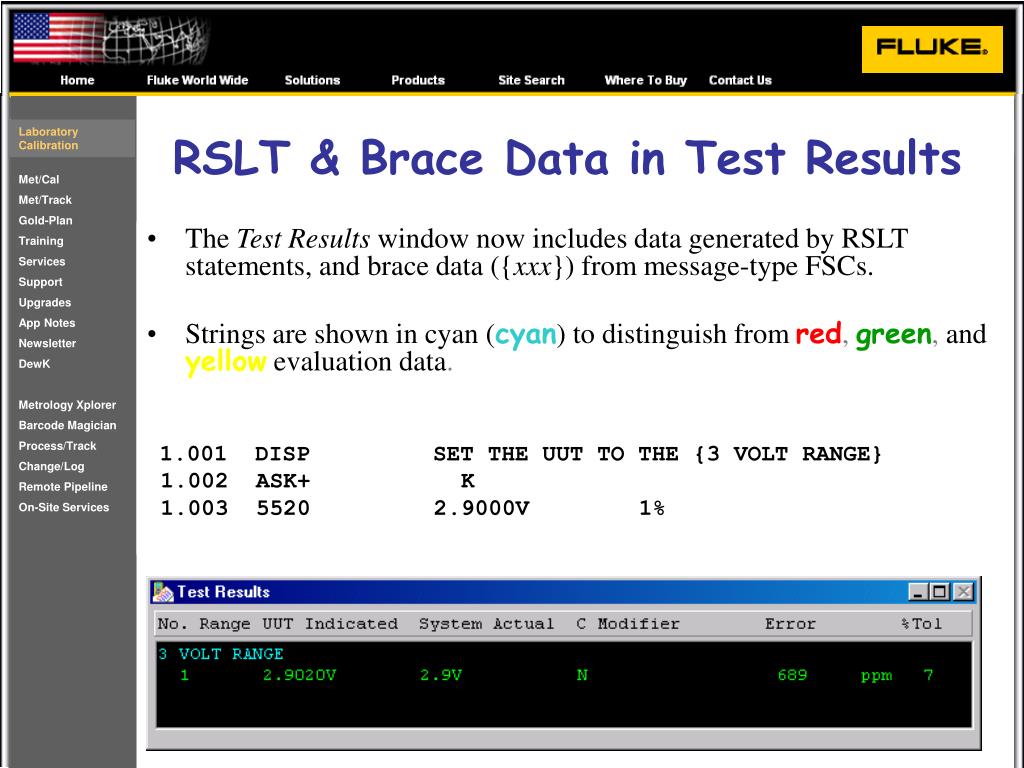Open Site Search in top navigation
This screenshot has height=768, width=1024.
531,80
